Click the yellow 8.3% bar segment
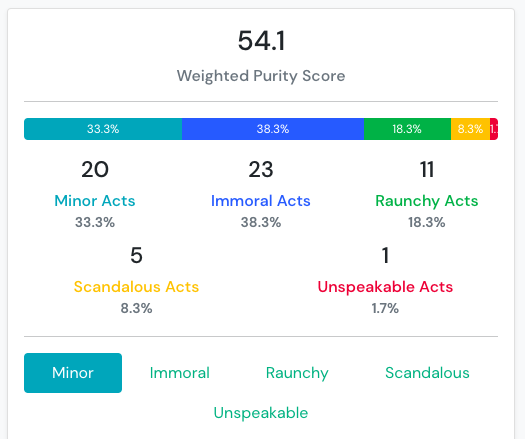This screenshot has height=439, width=525. point(470,129)
